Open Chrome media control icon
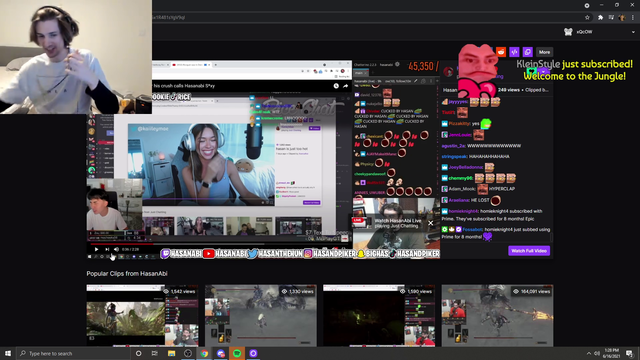Viewport: 640px width, 360px height. (611, 18)
